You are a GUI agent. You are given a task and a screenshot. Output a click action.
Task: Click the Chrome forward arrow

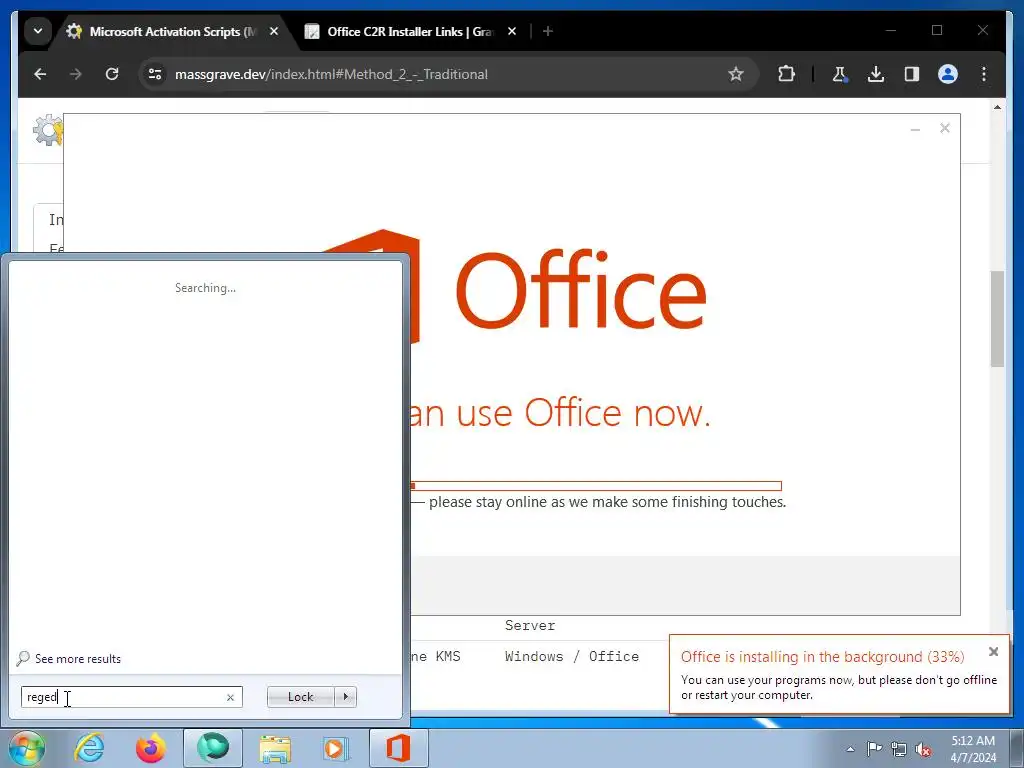[76, 74]
